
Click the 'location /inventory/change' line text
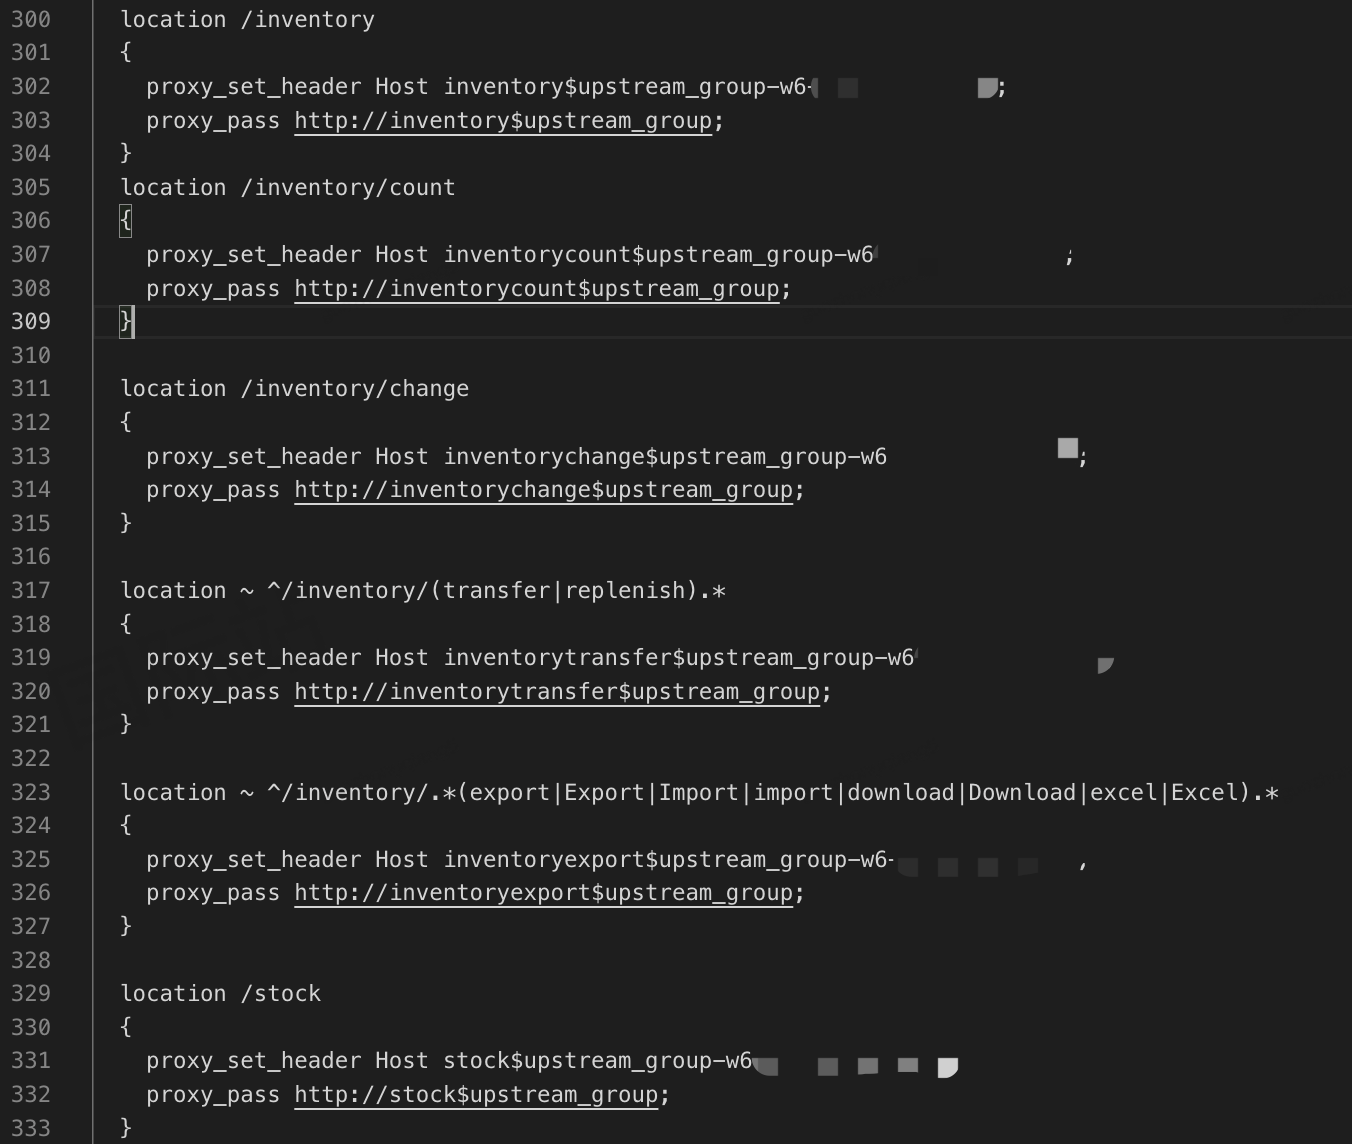tap(294, 389)
